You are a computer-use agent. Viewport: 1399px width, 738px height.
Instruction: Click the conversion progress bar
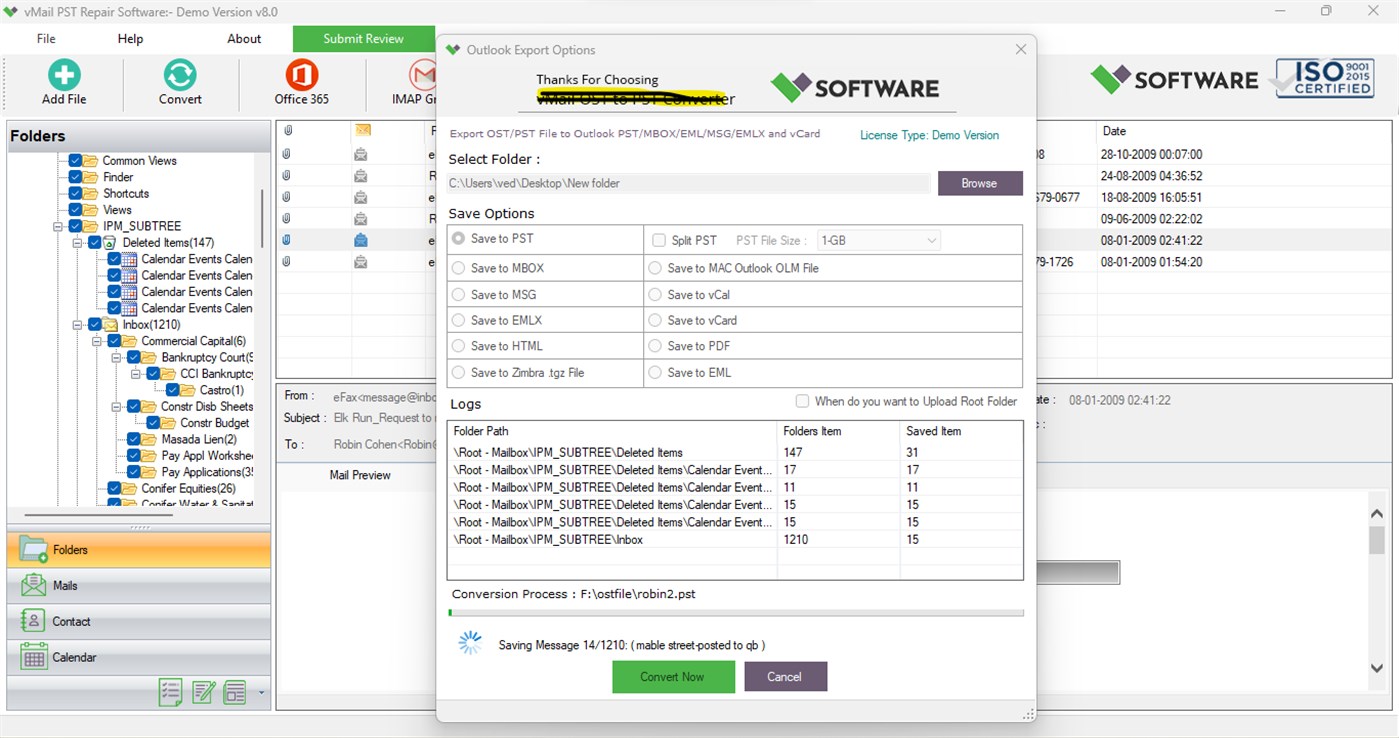735,611
